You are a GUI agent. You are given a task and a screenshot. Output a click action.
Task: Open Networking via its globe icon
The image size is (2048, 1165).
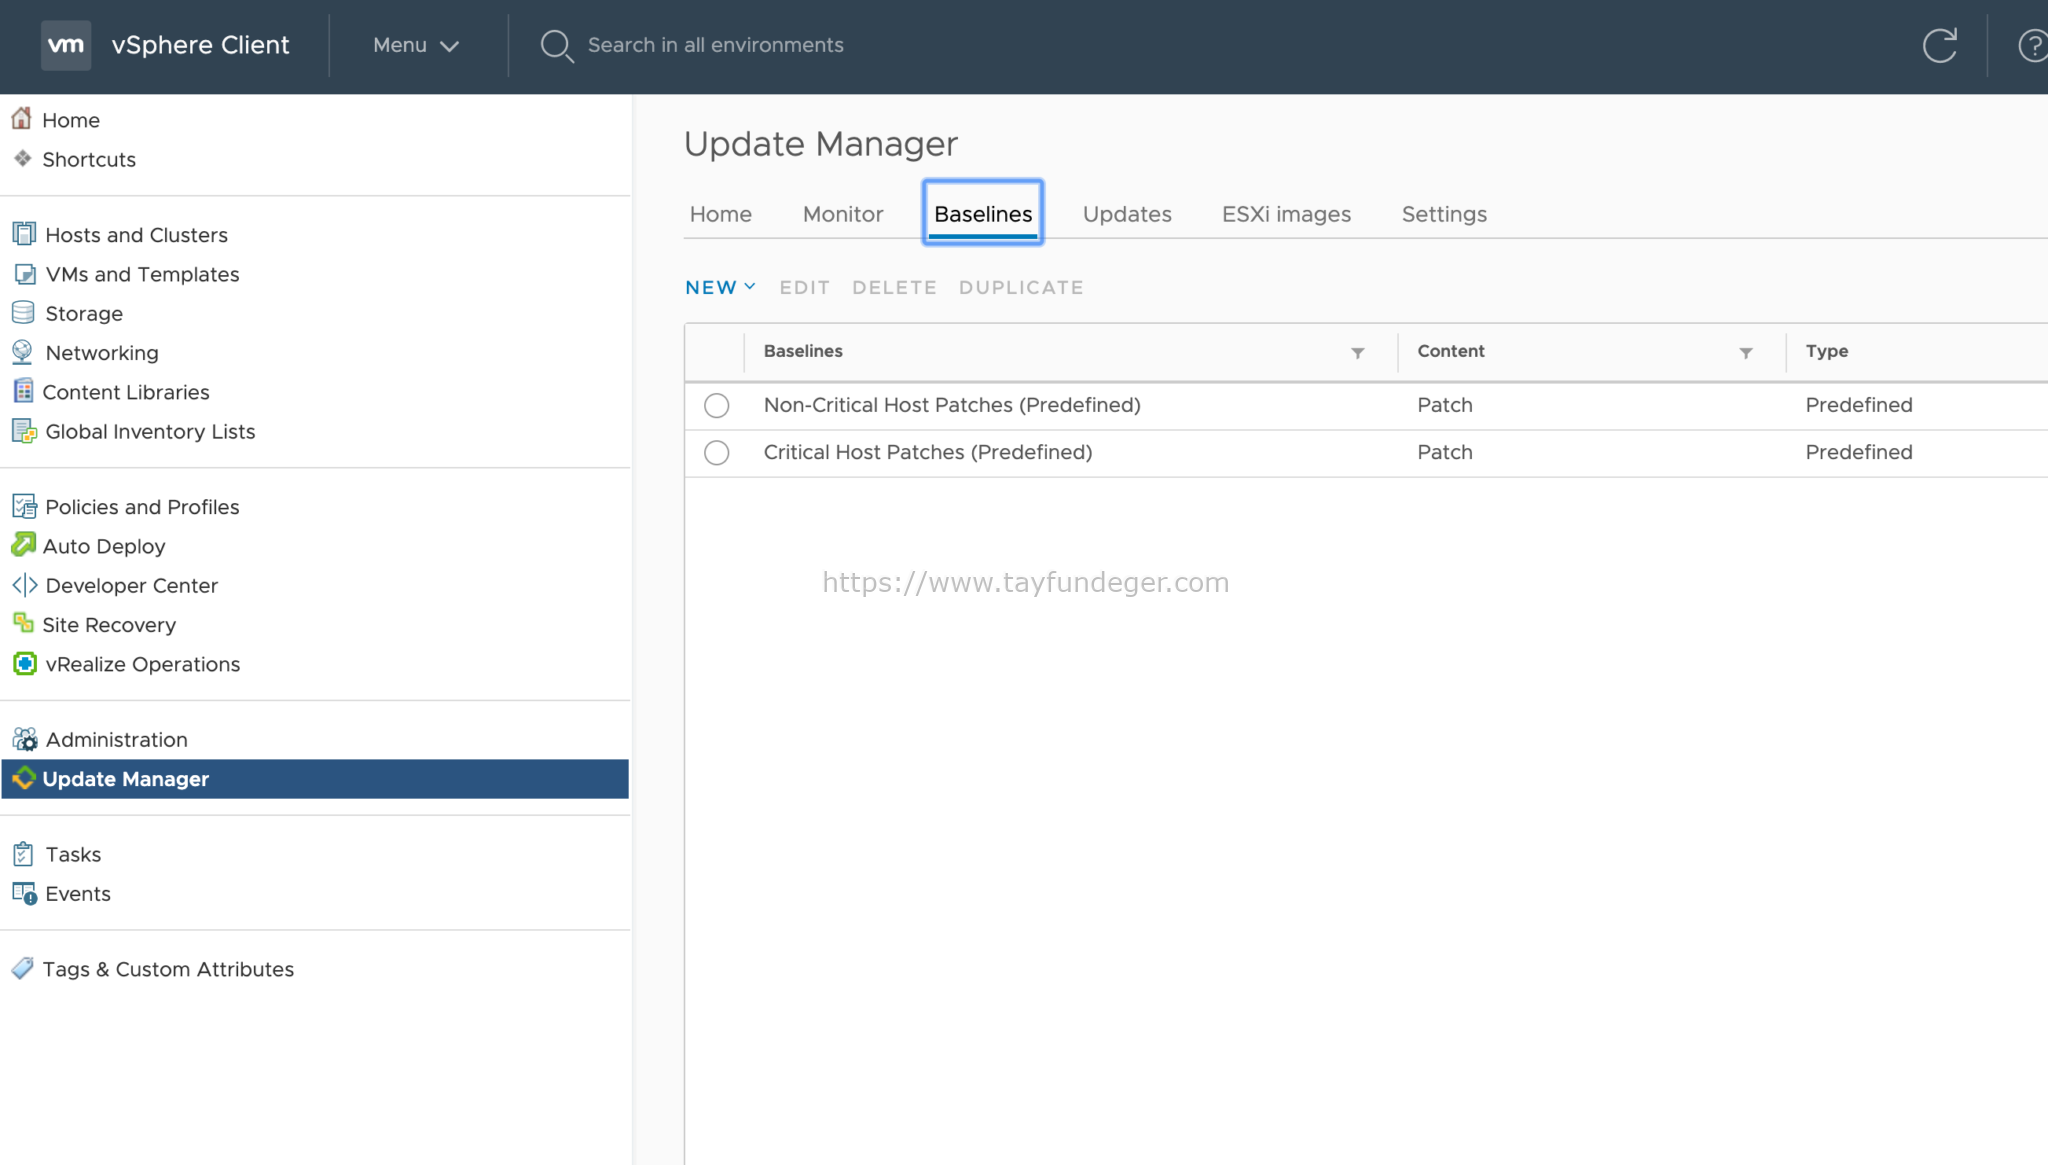[x=22, y=352]
